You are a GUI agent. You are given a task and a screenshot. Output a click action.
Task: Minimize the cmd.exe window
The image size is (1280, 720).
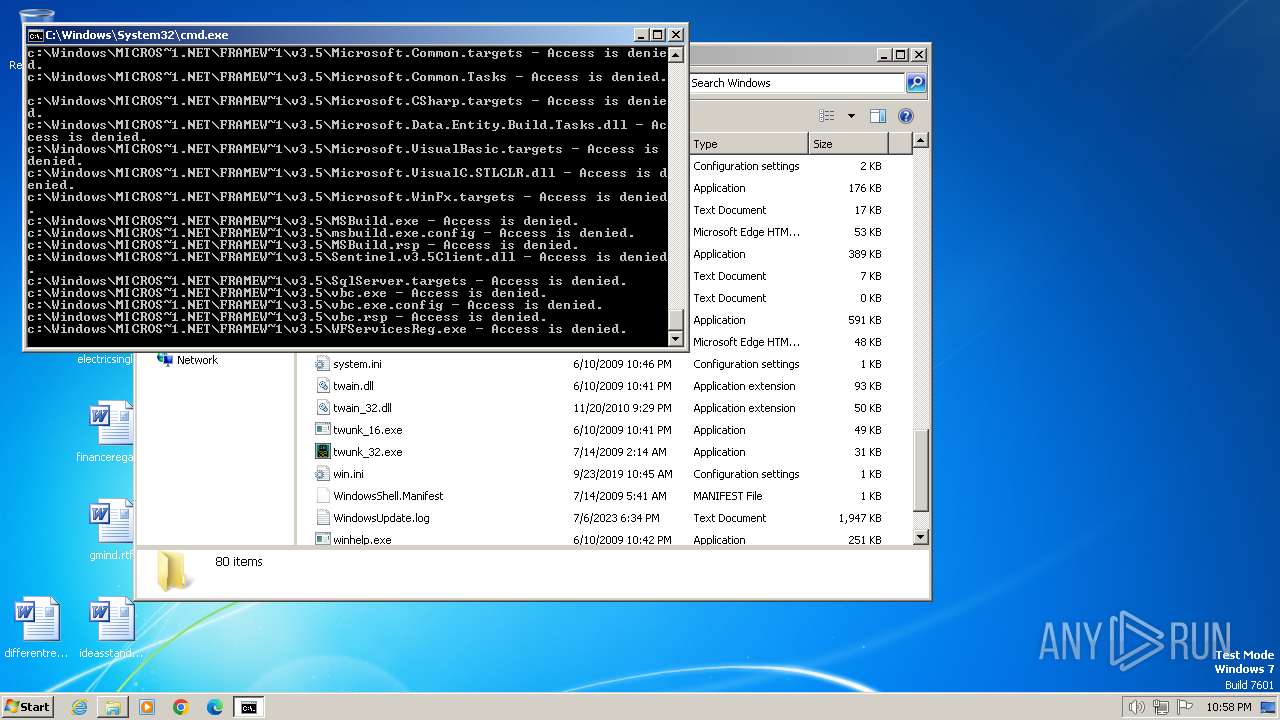click(641, 34)
